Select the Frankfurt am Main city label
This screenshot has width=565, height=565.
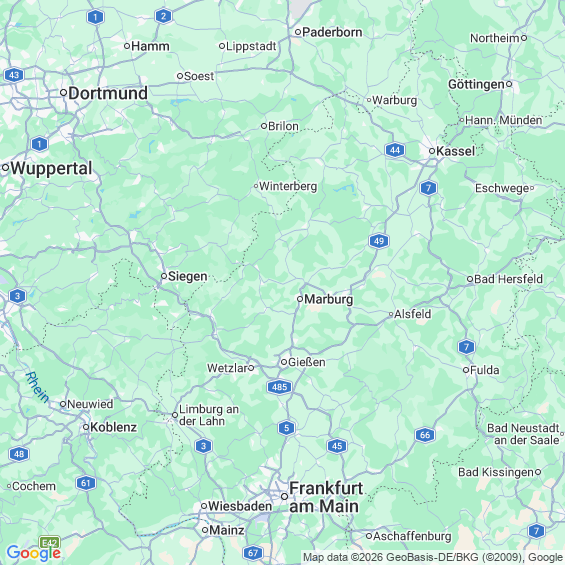coord(324,498)
